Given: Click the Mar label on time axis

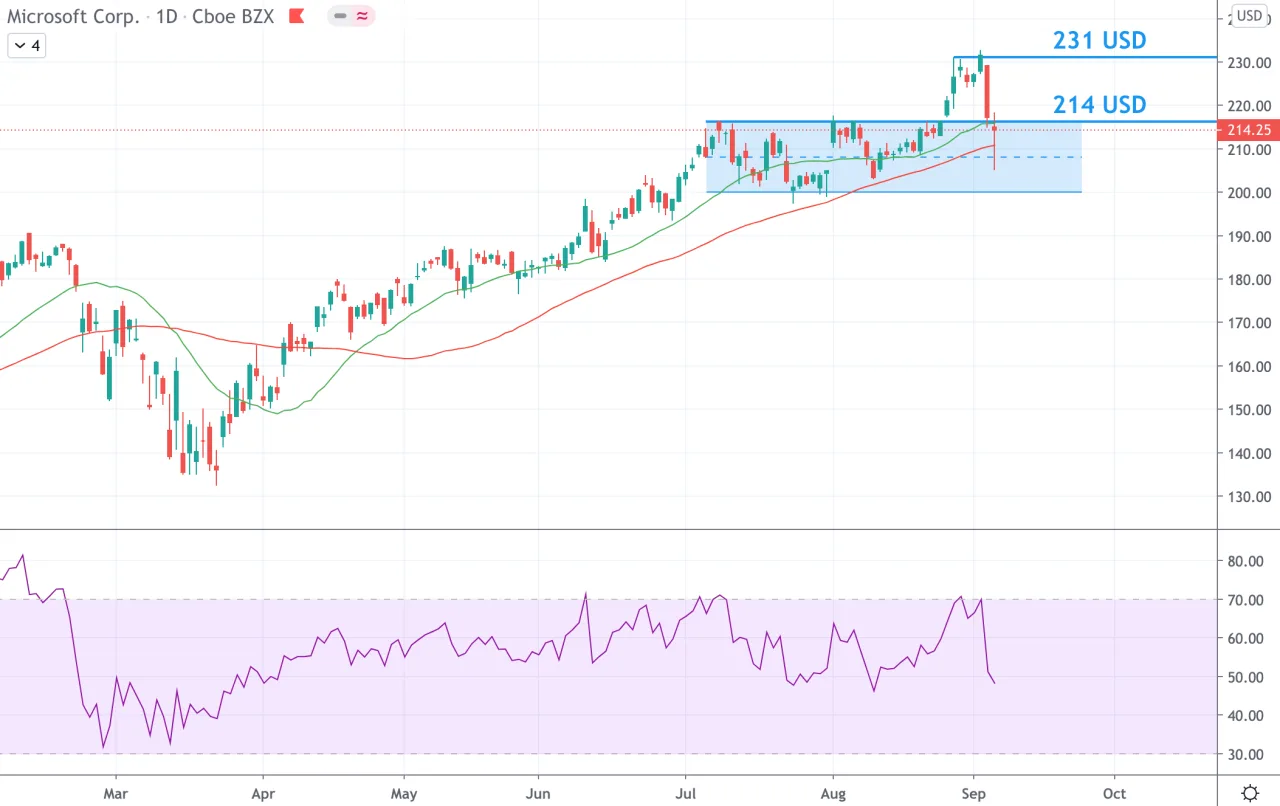Looking at the screenshot, I should pos(116,794).
